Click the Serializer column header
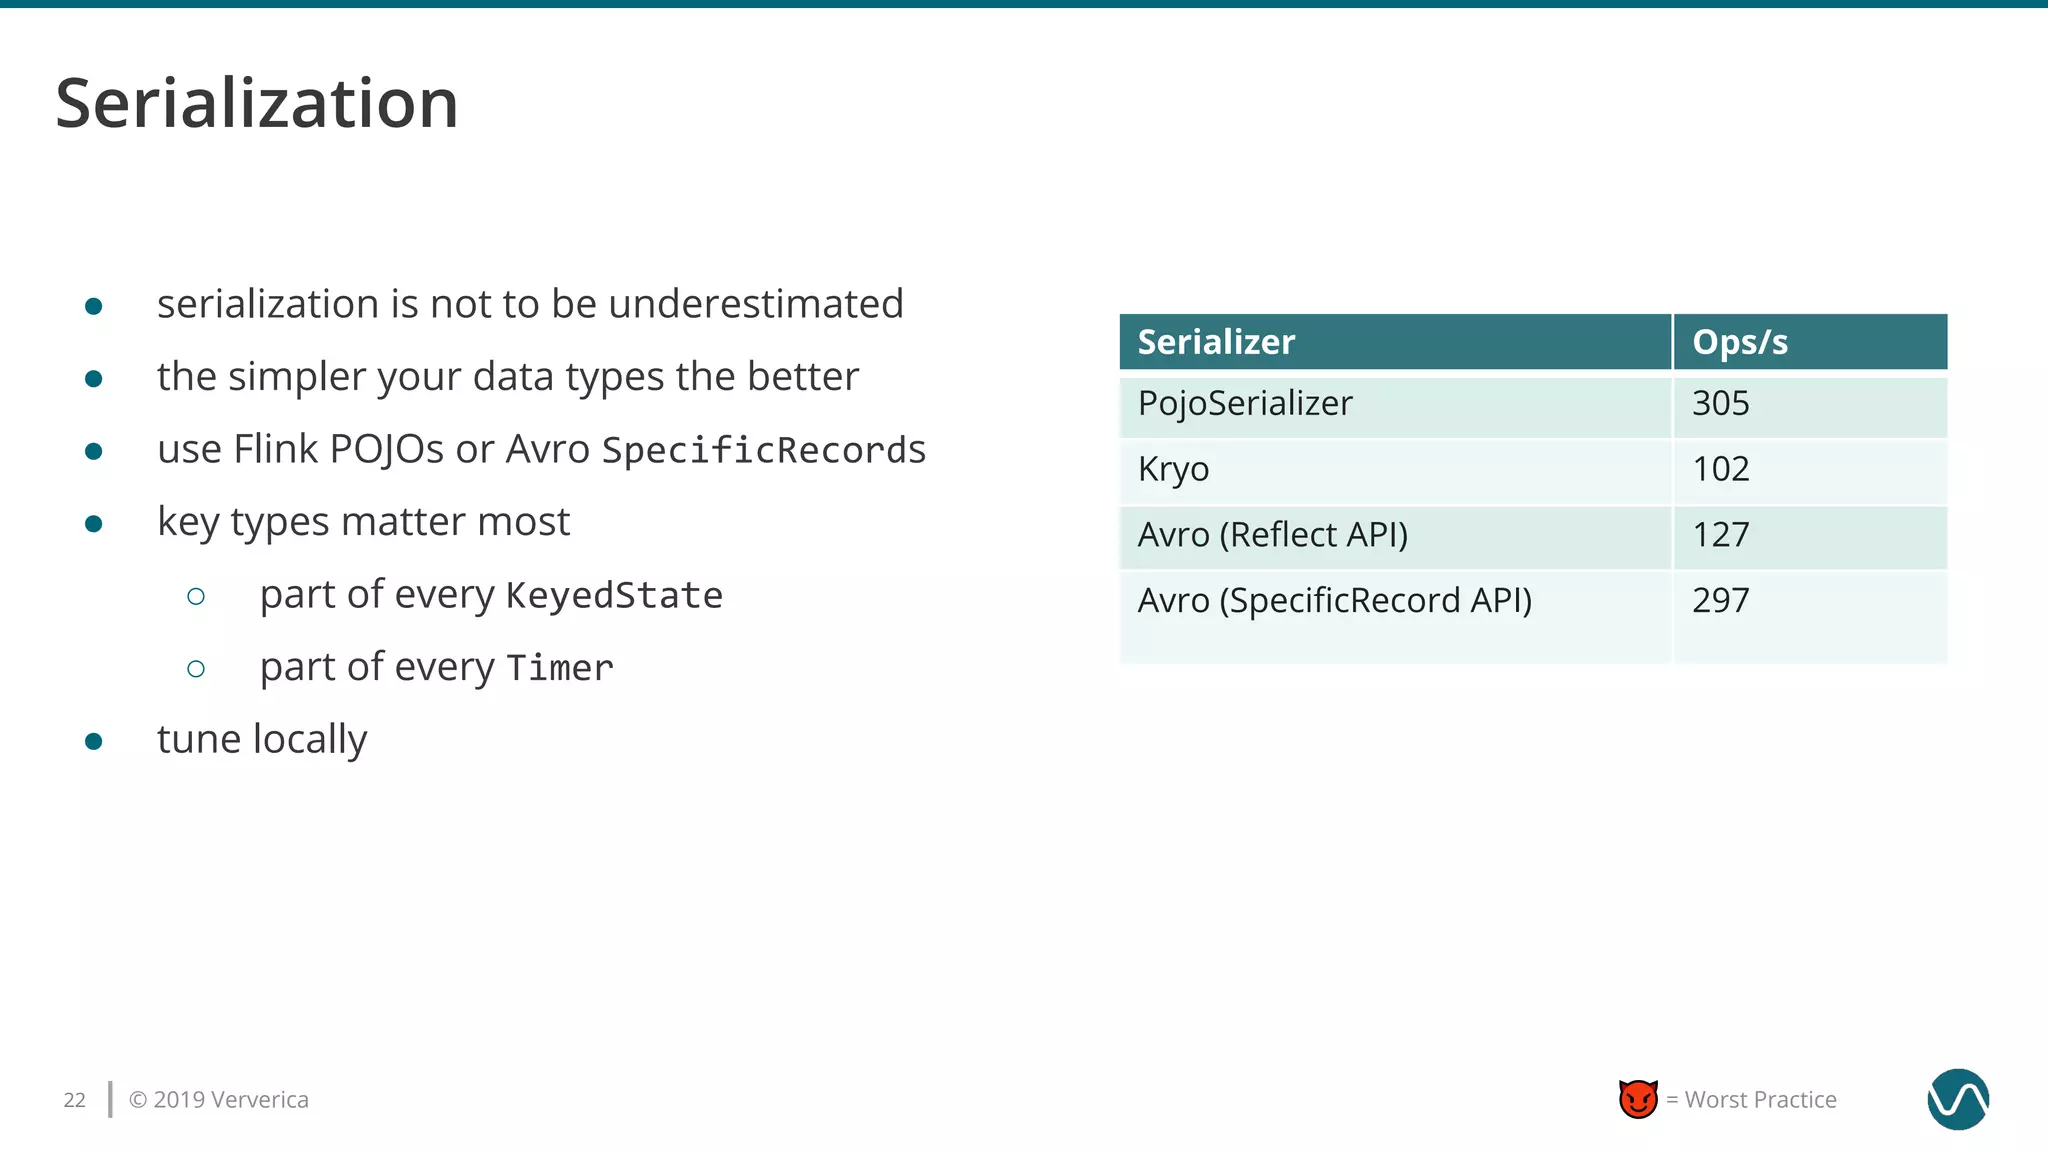 click(x=1216, y=342)
